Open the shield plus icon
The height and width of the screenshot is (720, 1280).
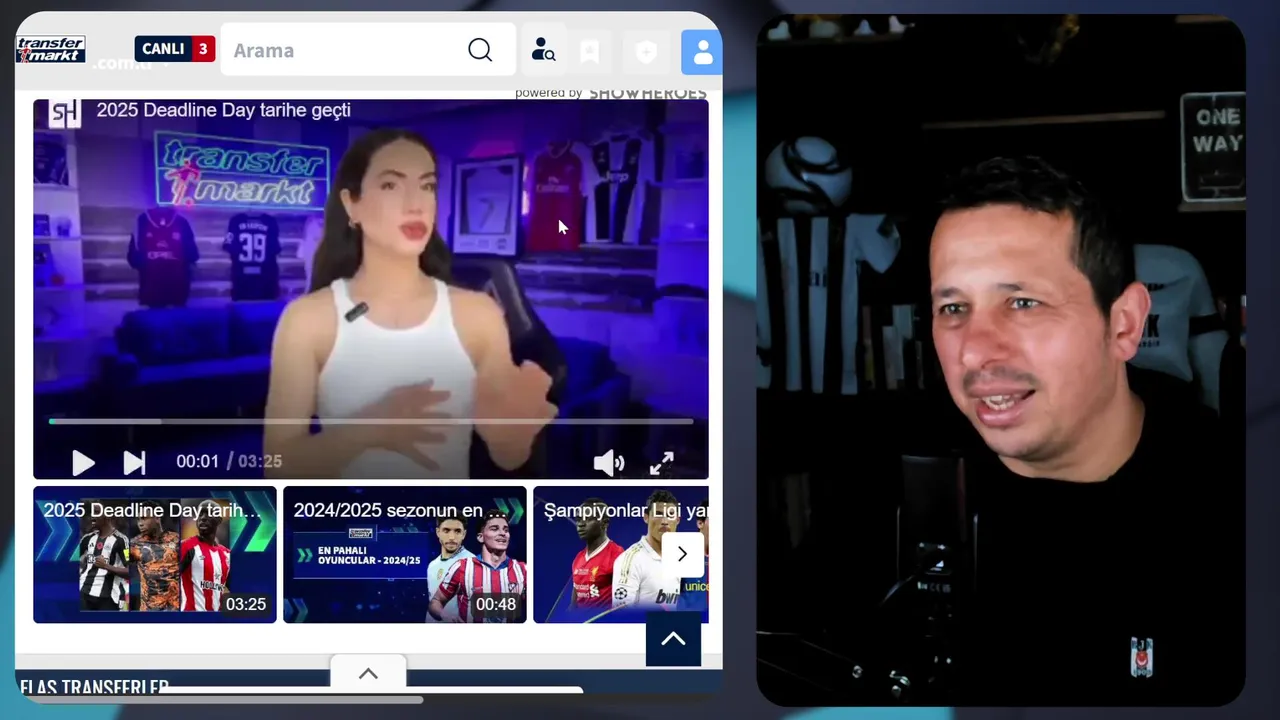point(646,52)
